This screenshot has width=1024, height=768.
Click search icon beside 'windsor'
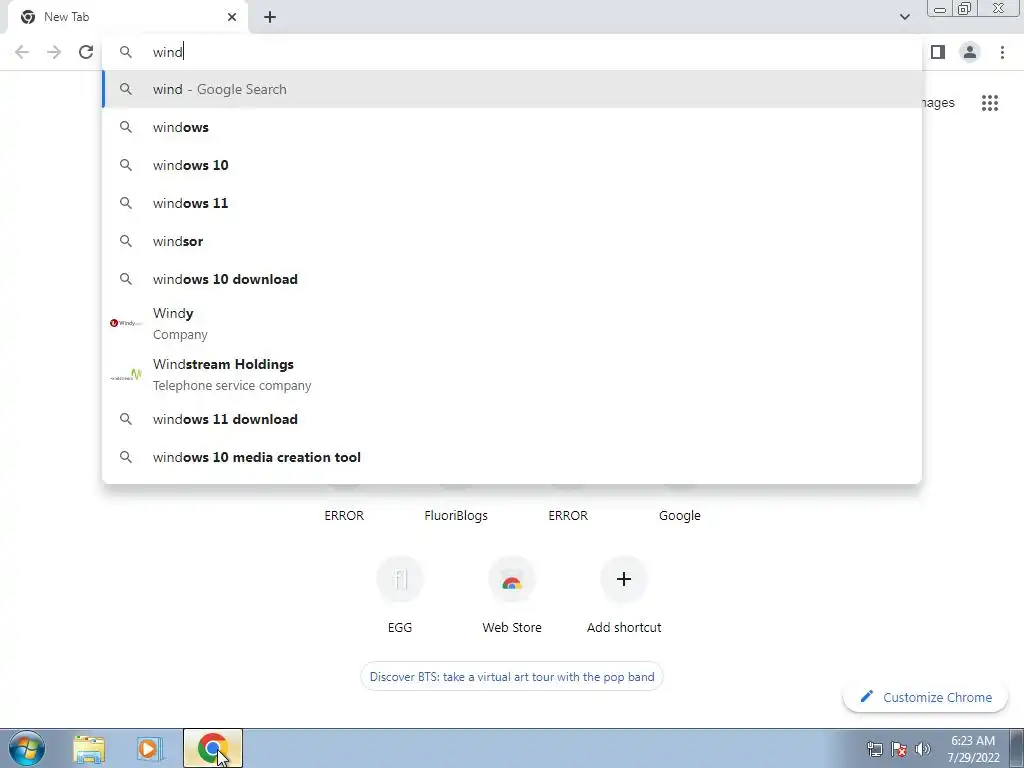point(125,241)
